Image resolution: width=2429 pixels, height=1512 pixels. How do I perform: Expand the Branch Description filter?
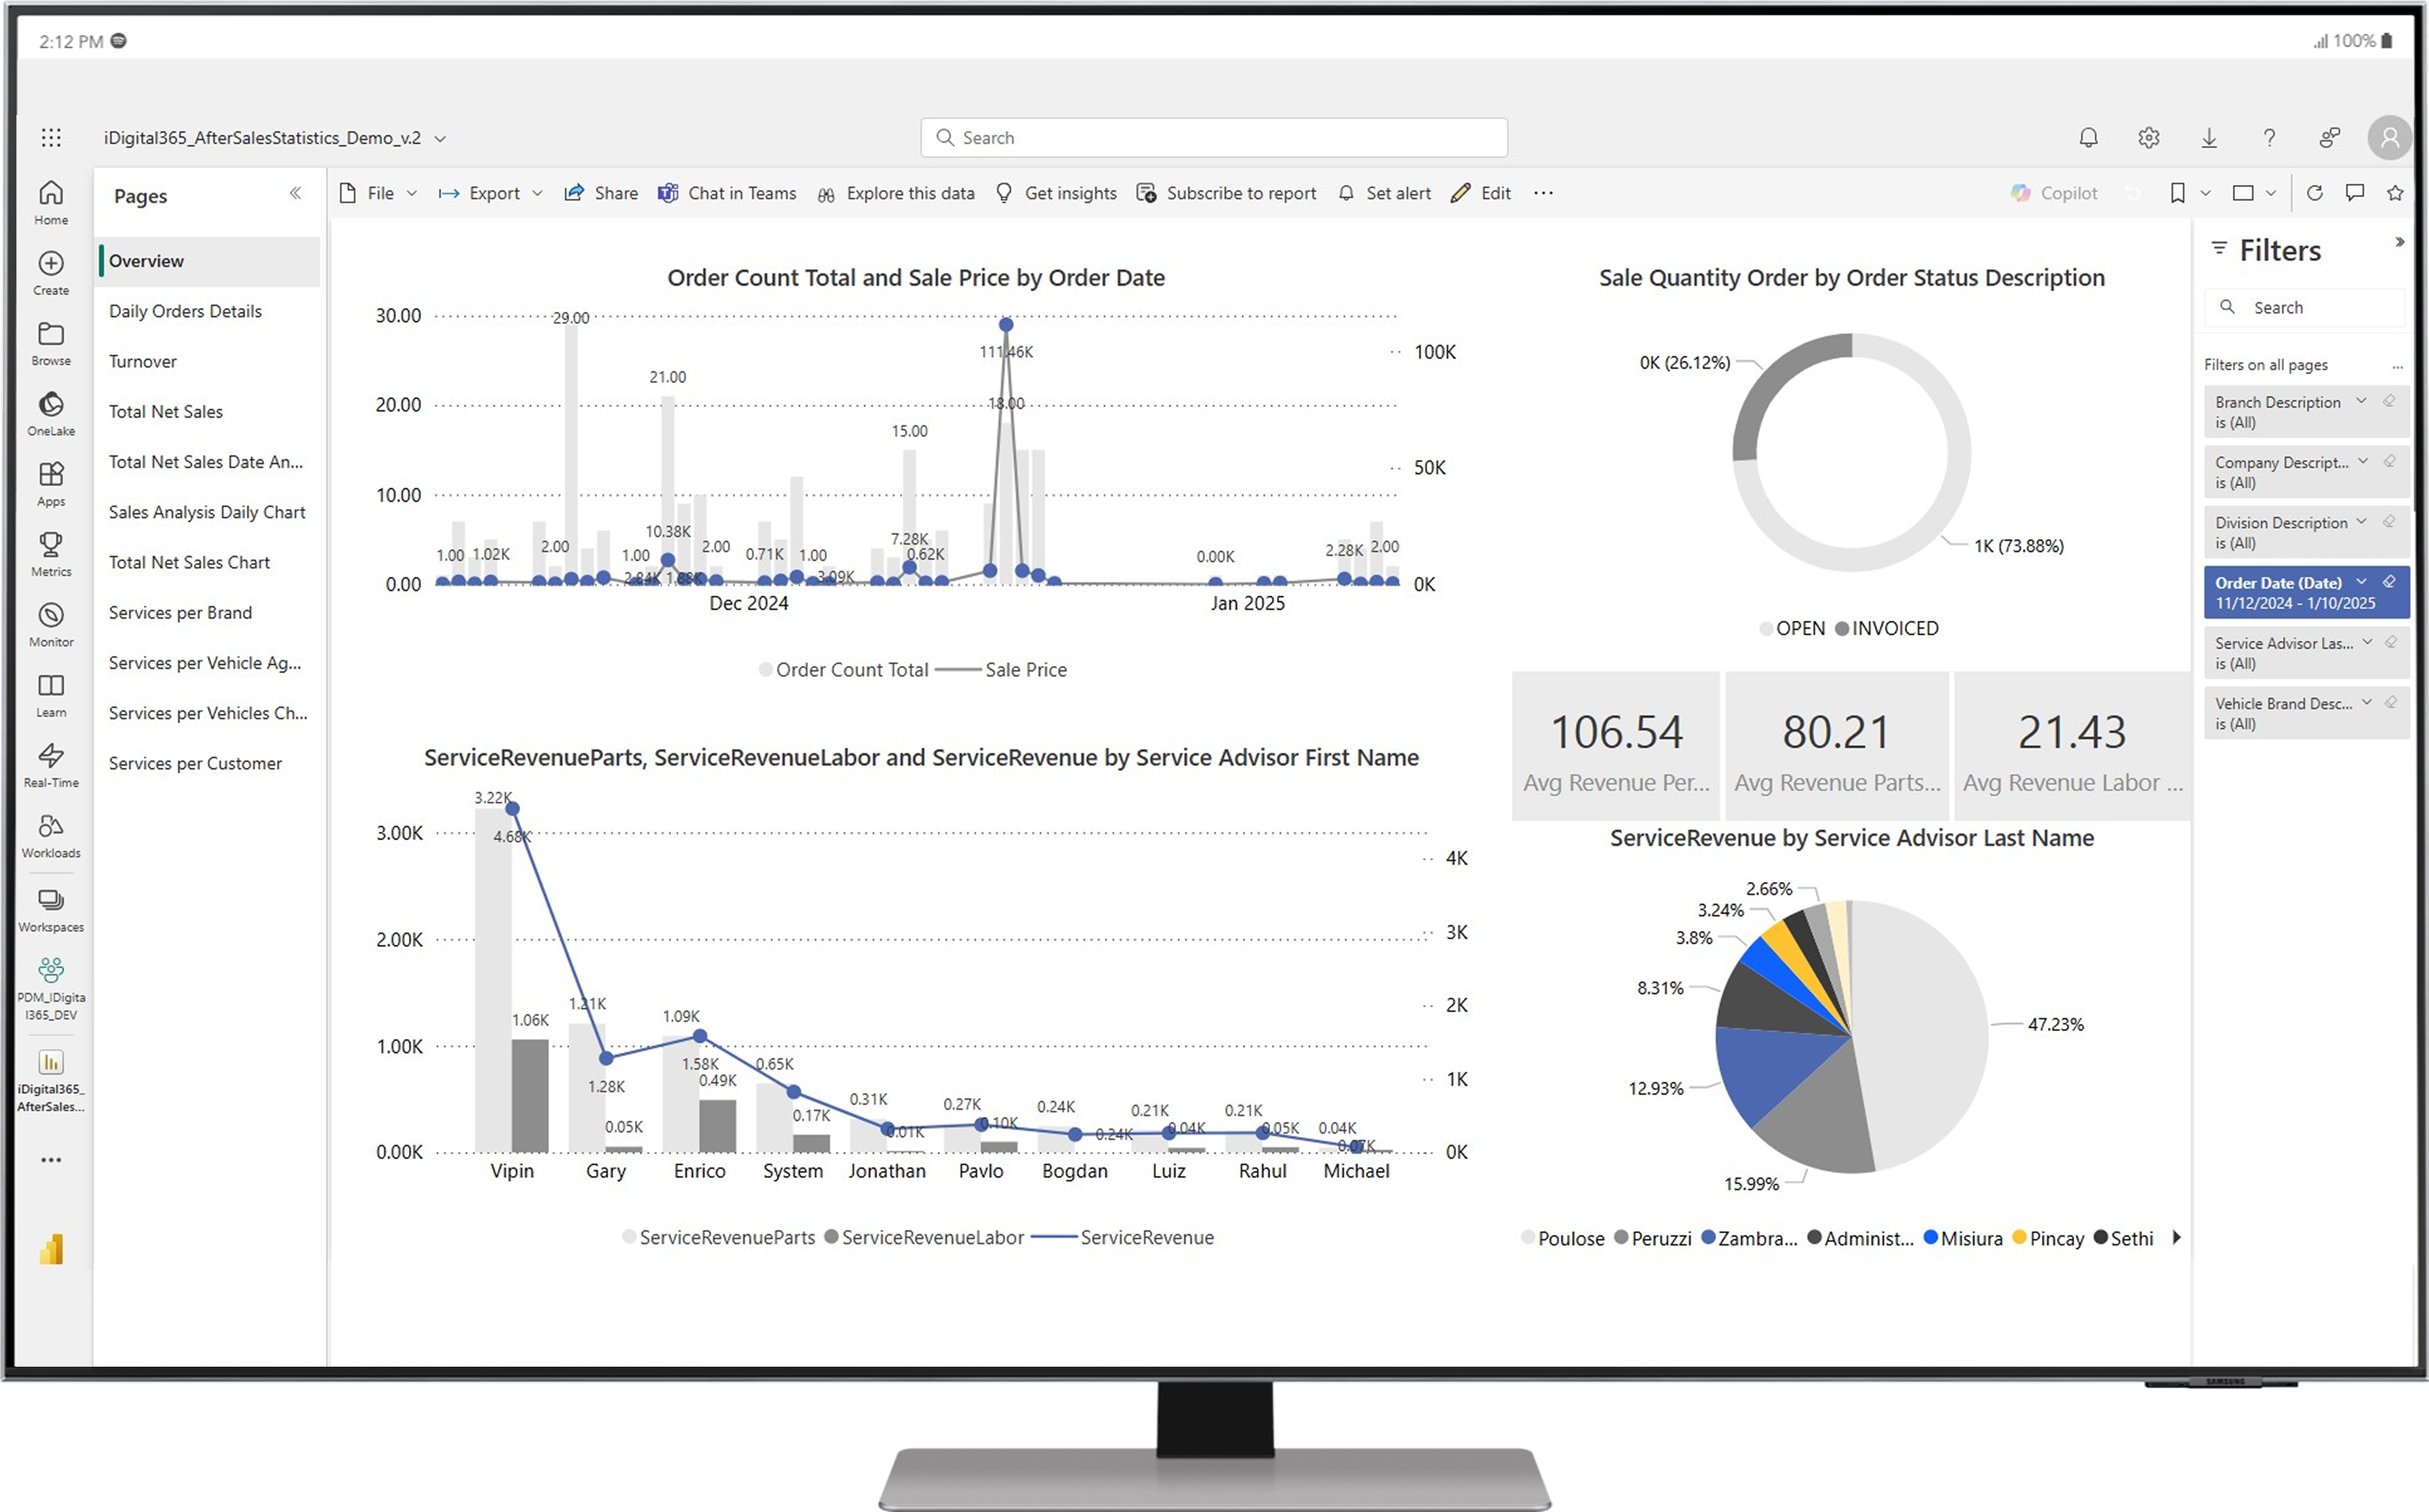[x=2362, y=401]
